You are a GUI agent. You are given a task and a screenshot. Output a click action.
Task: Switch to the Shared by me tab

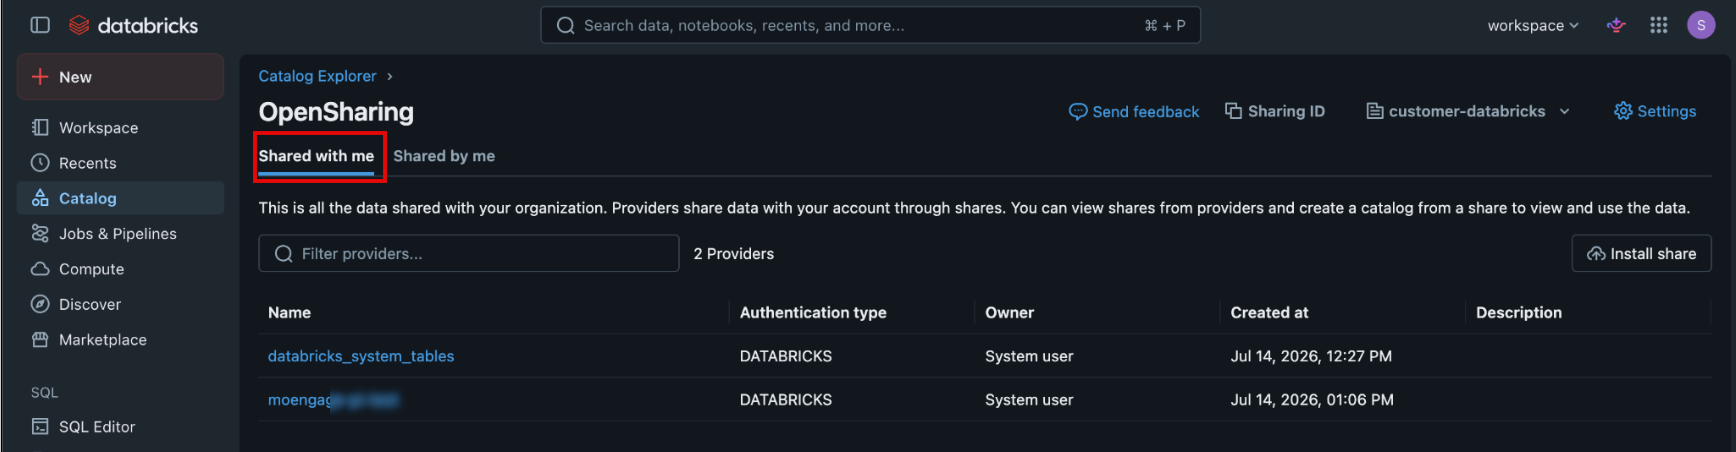point(444,156)
